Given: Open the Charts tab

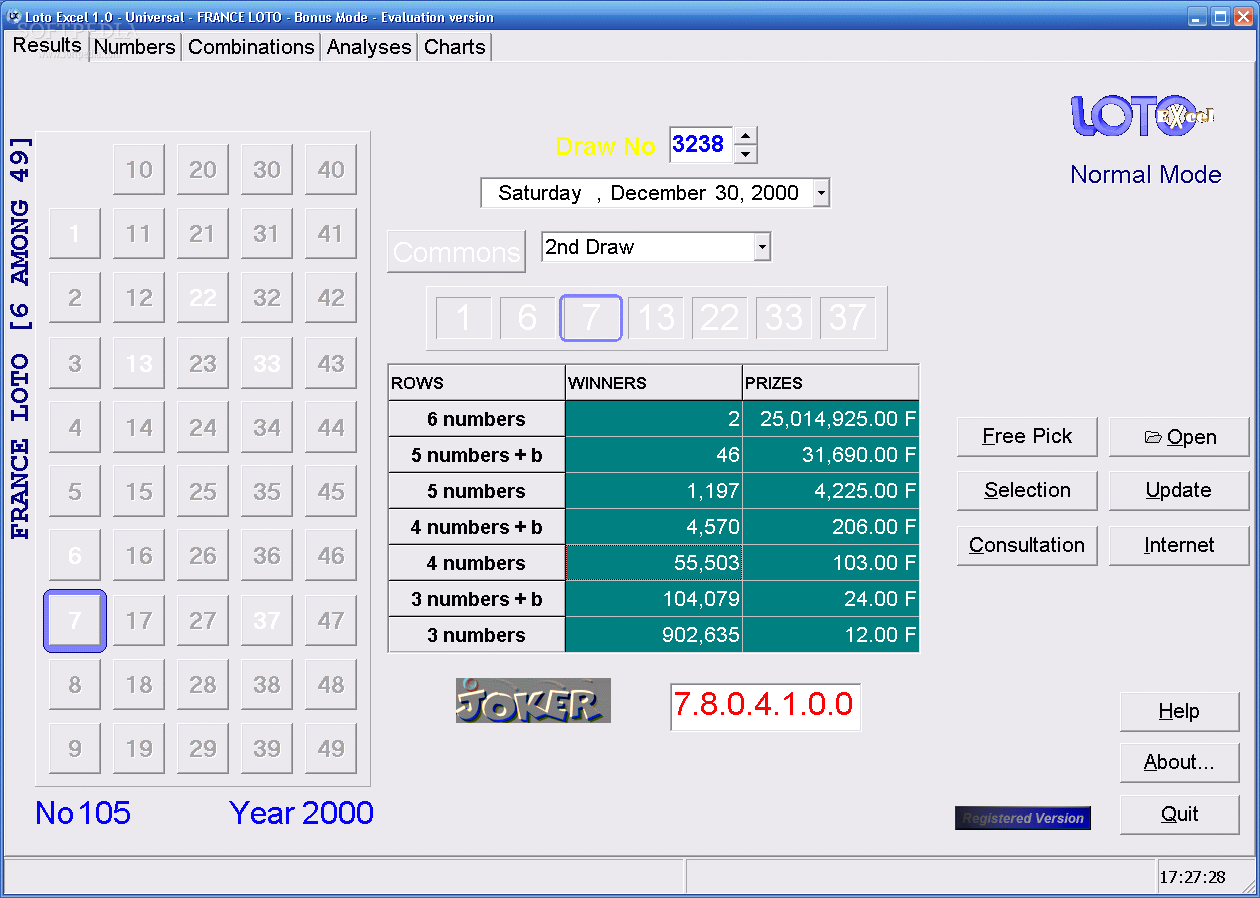Looking at the screenshot, I should pyautogui.click(x=455, y=47).
